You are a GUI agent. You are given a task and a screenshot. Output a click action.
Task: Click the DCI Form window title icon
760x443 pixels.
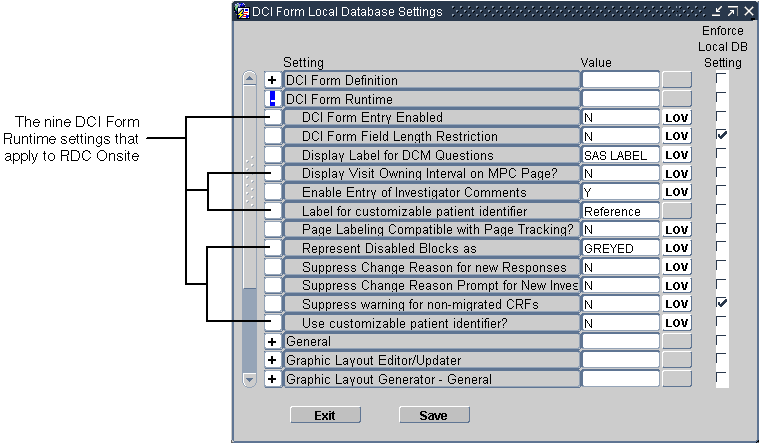[x=242, y=11]
